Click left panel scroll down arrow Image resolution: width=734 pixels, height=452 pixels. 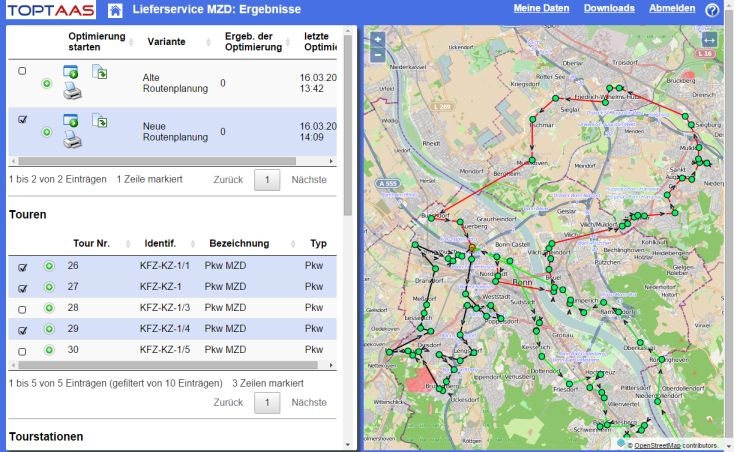pos(347,445)
